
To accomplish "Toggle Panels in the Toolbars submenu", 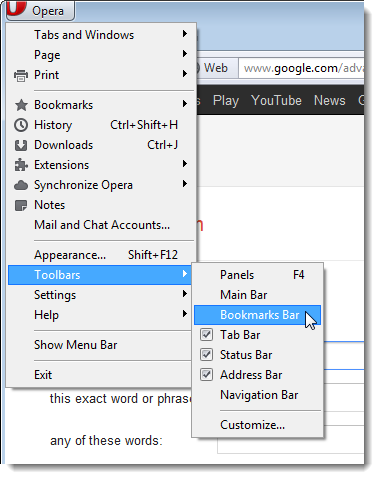I will (257, 275).
